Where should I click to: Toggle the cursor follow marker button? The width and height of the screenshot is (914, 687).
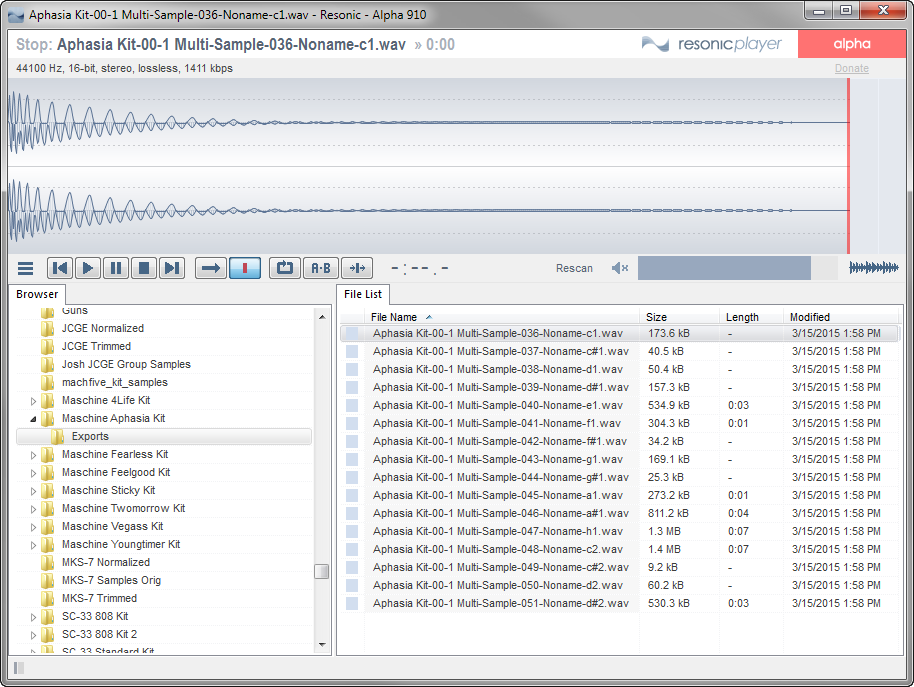(x=357, y=268)
